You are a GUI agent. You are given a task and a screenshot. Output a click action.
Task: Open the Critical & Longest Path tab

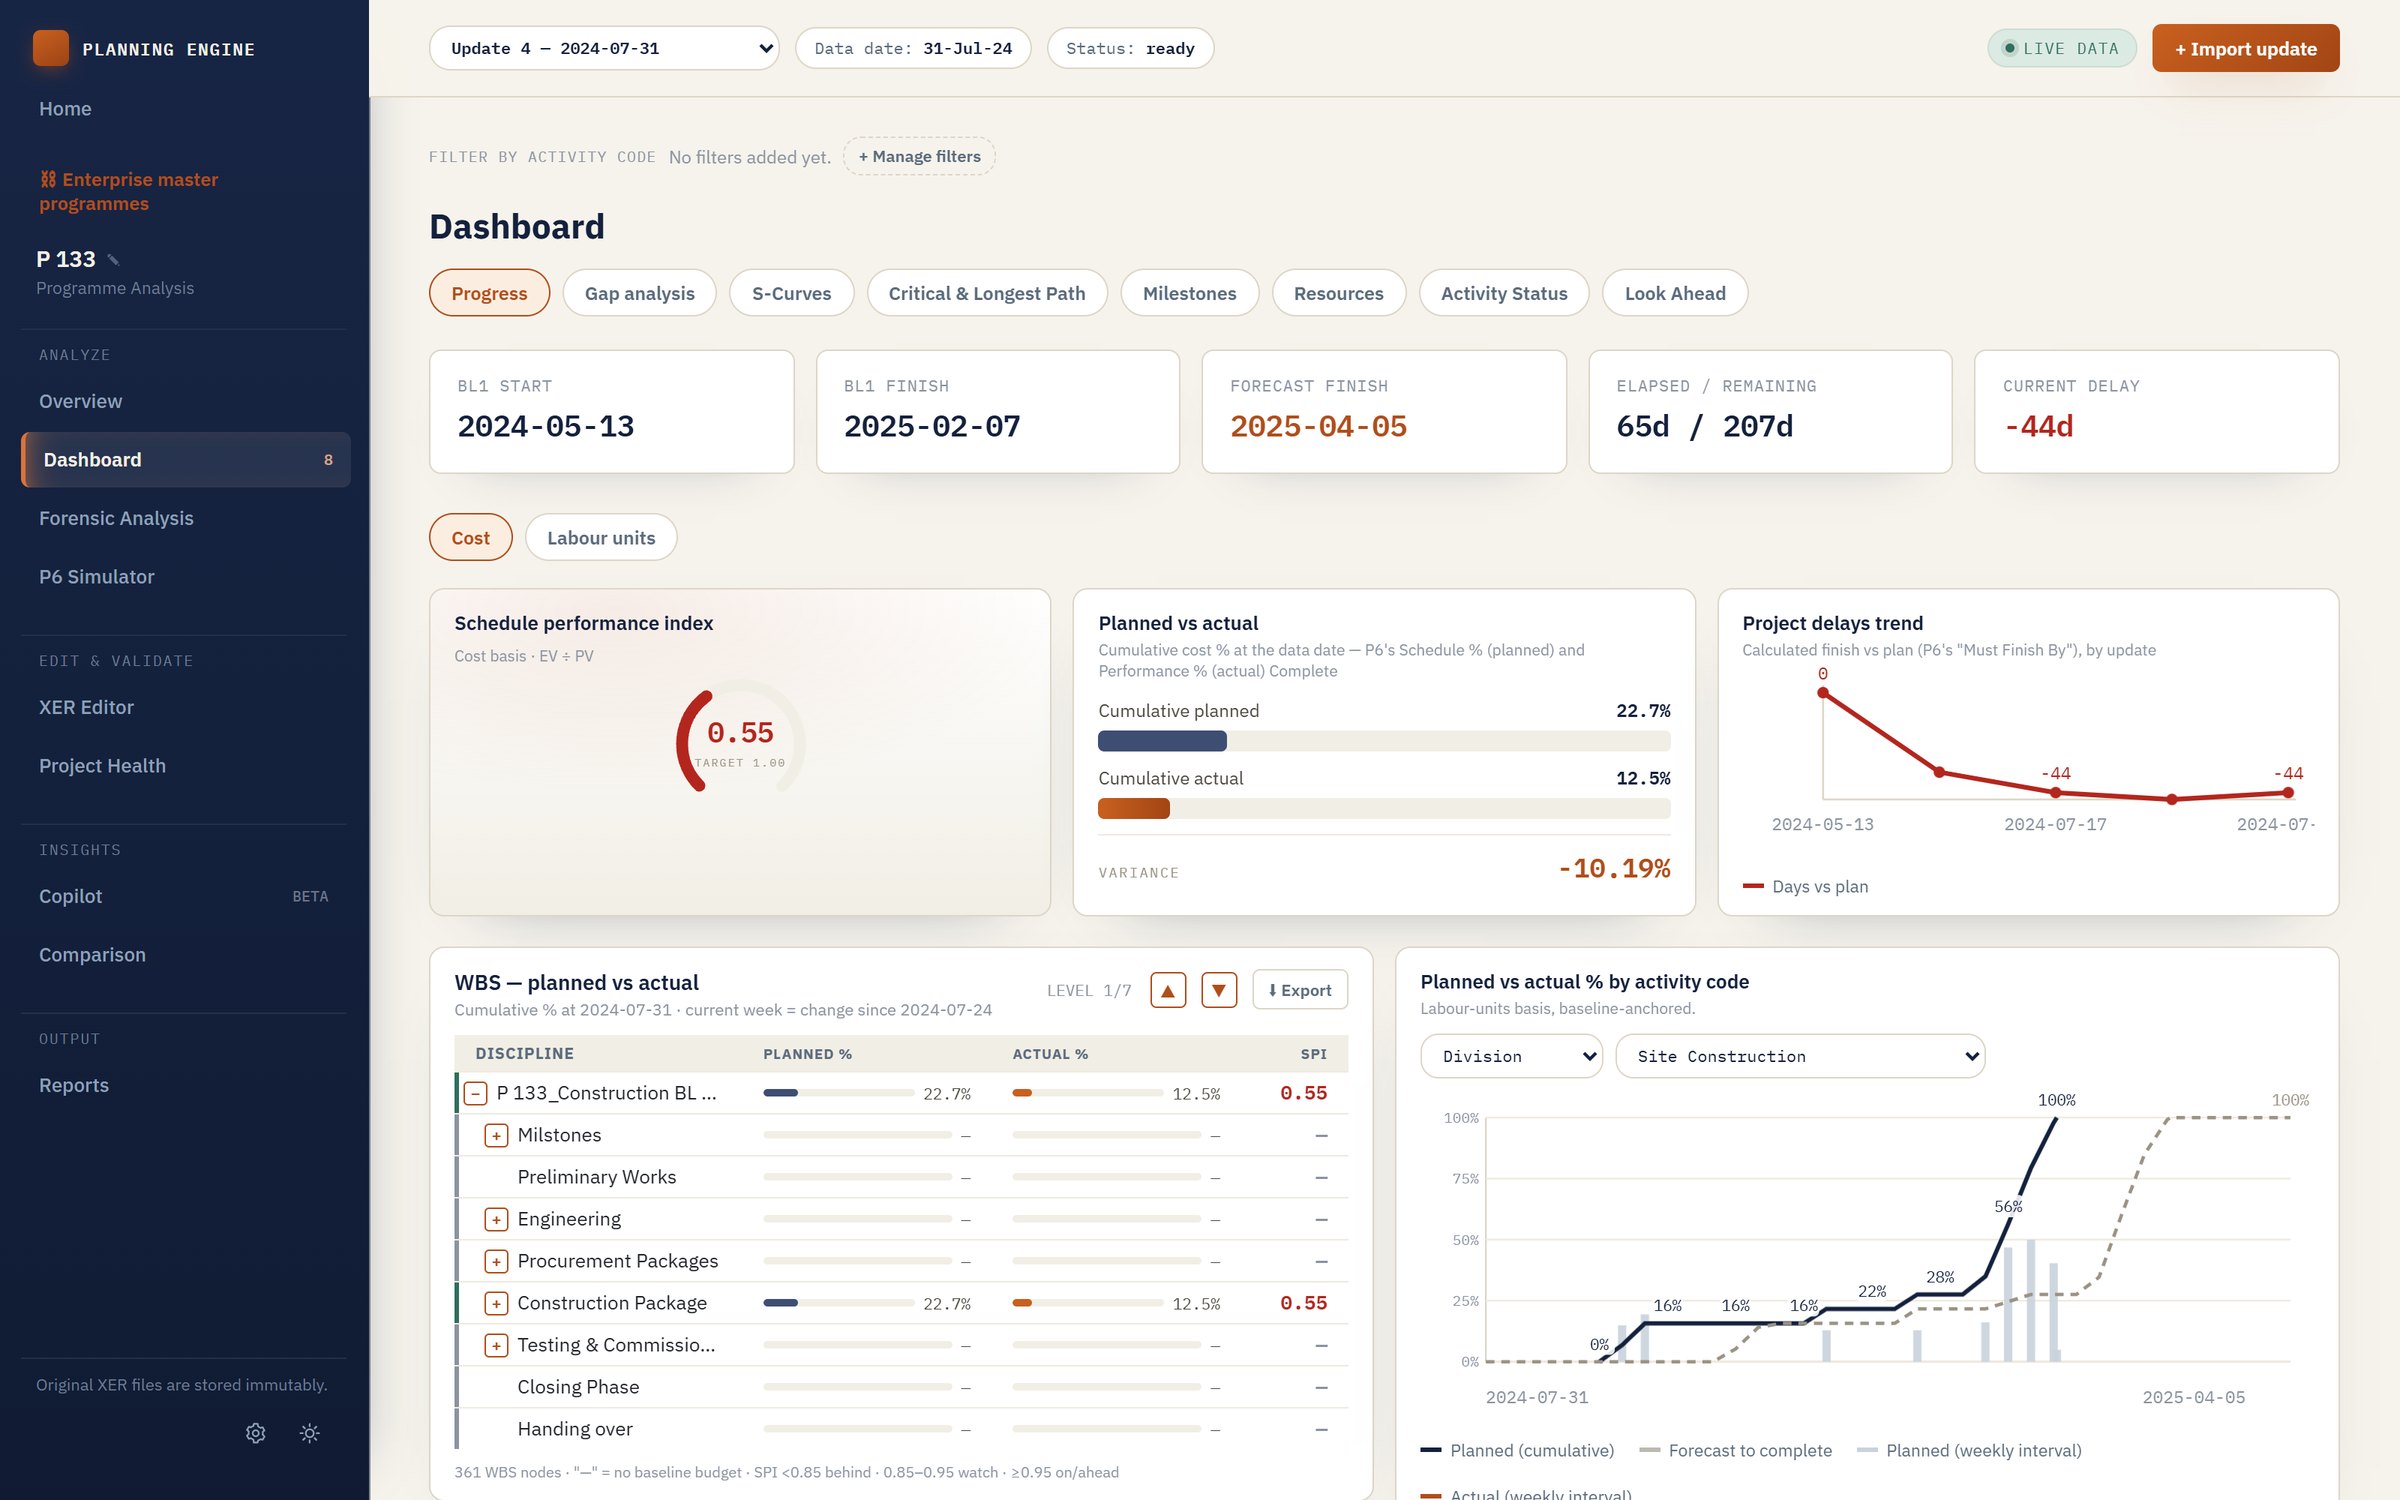click(987, 293)
